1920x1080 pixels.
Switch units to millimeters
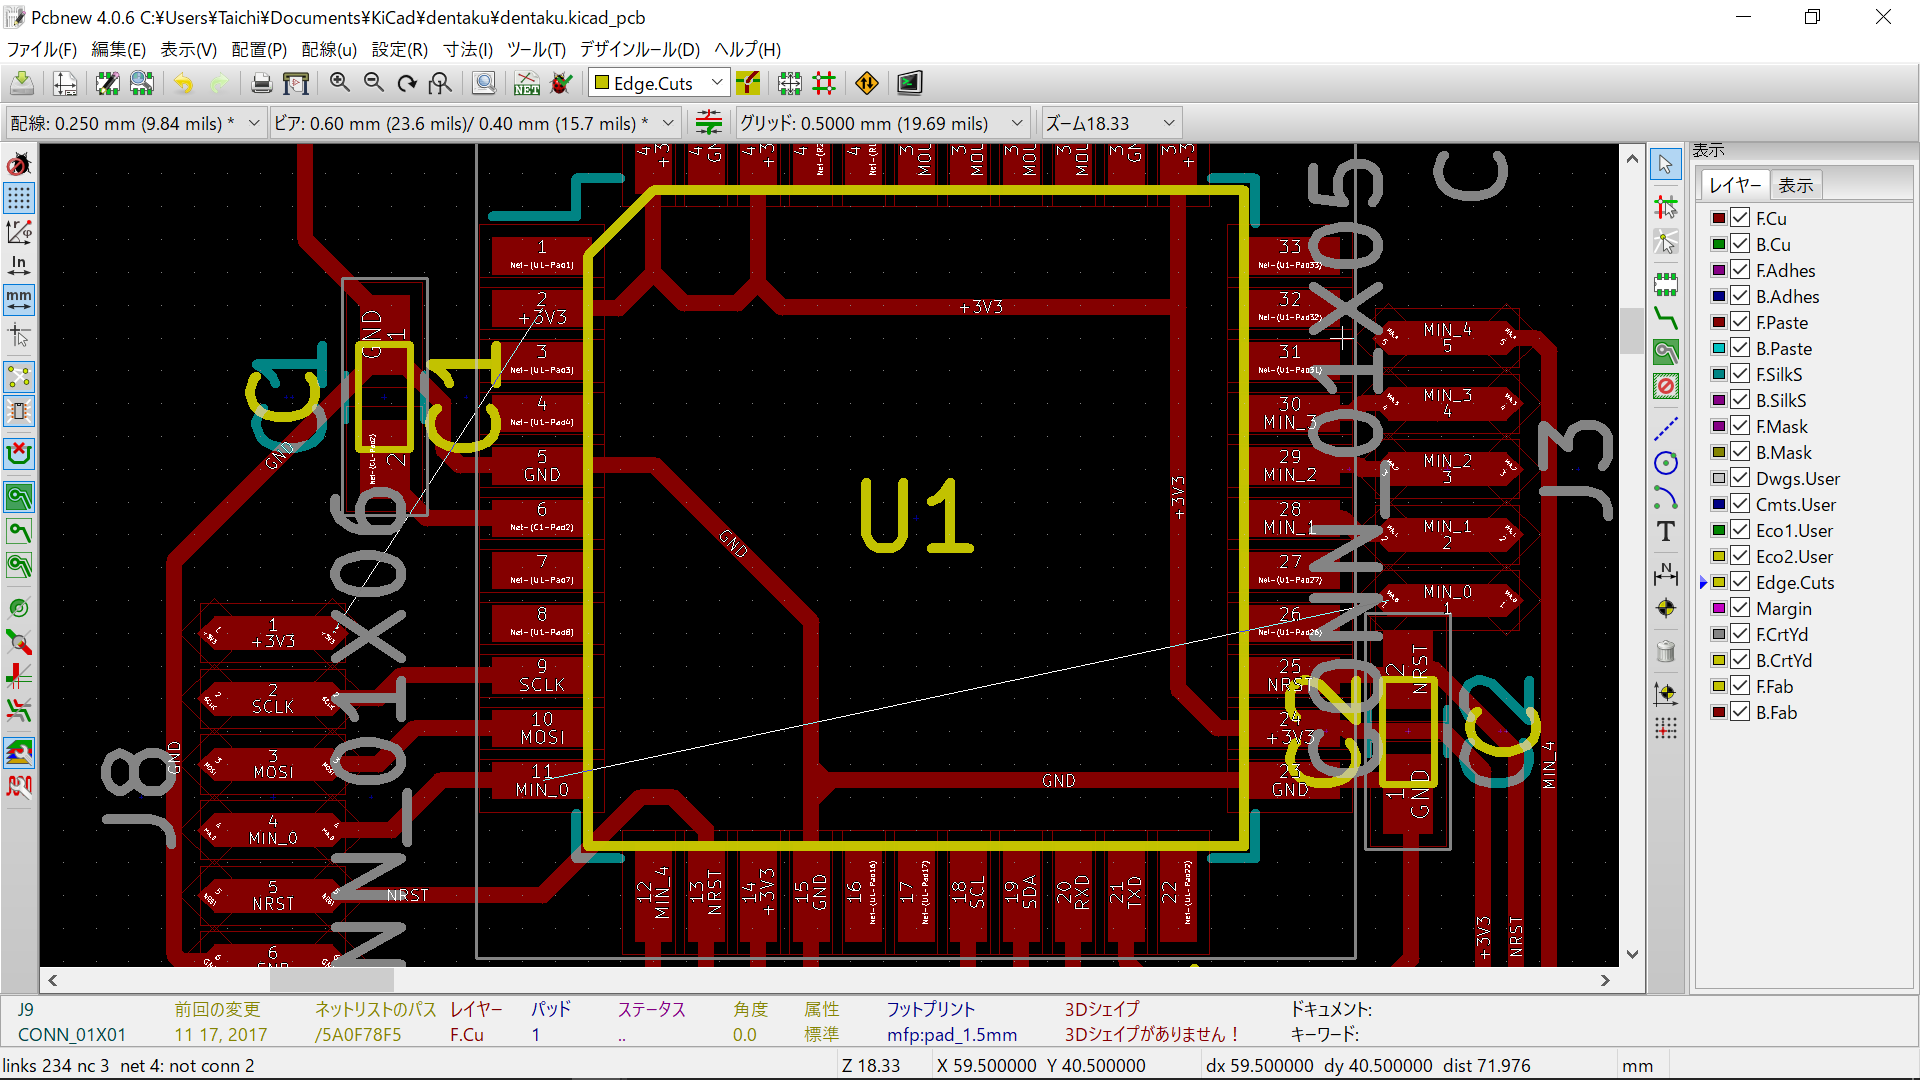pos(19,298)
